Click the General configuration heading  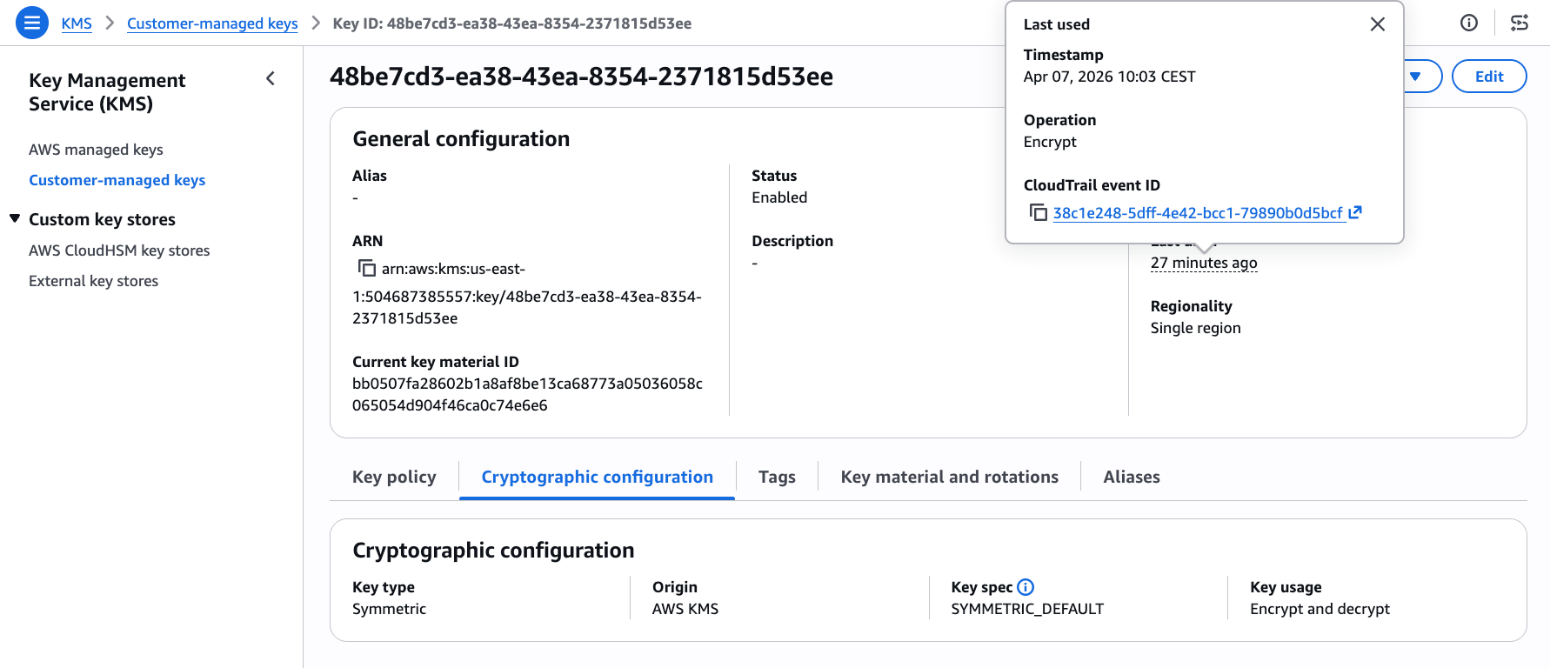[461, 139]
